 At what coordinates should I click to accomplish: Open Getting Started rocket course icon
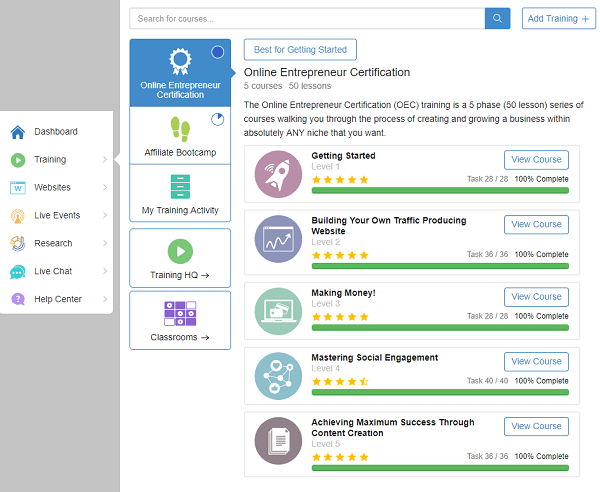coord(278,173)
